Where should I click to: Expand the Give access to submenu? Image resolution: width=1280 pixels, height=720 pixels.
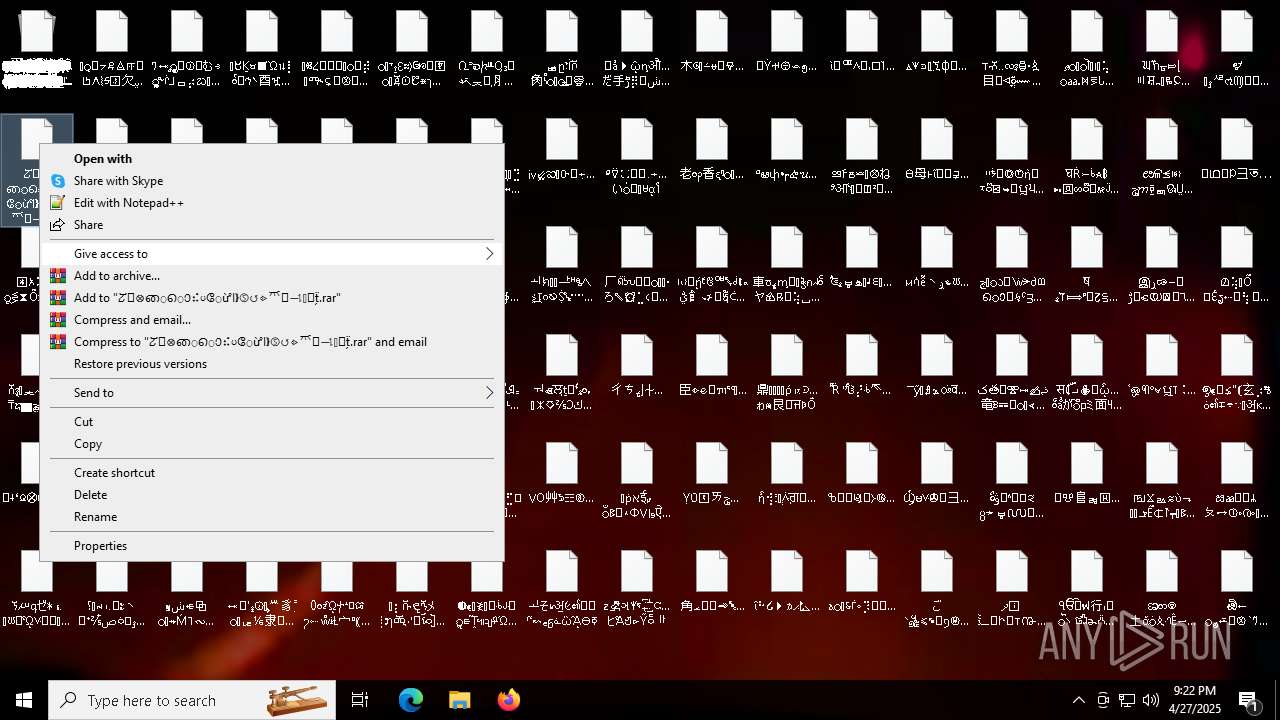pyautogui.click(x=271, y=254)
